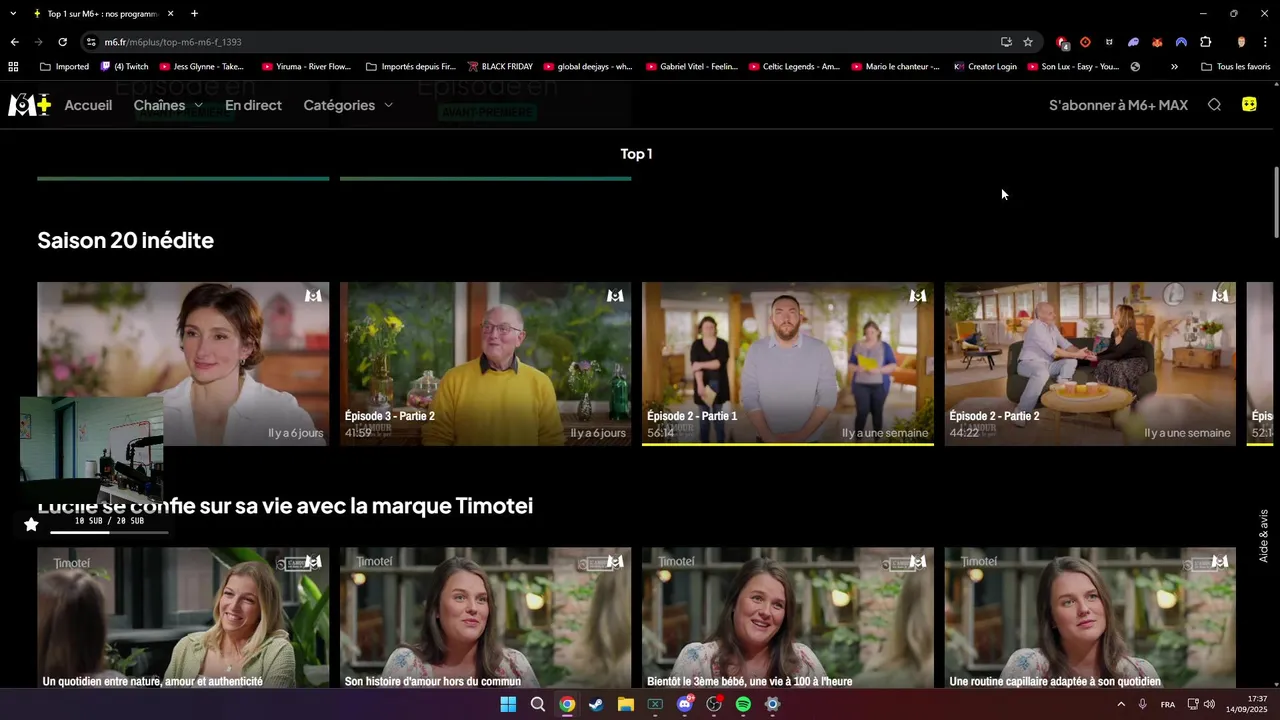Click the M6+ logo

[x=29, y=105]
